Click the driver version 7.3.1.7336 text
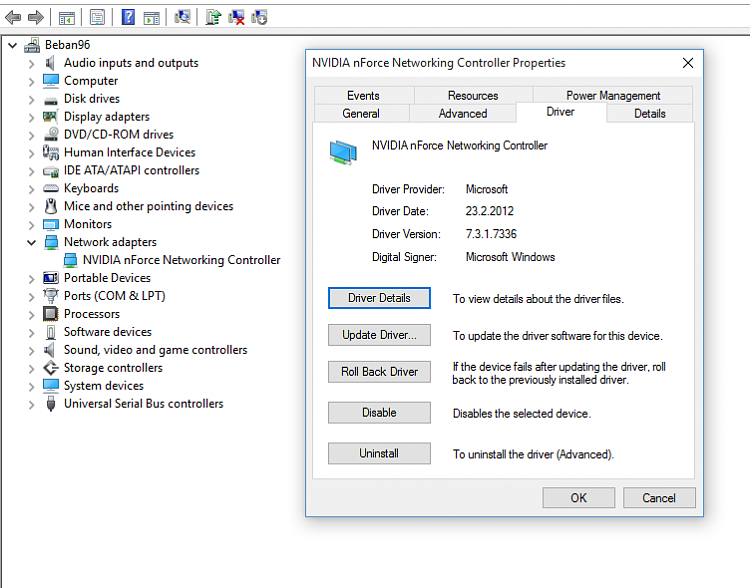The height and width of the screenshot is (588, 750). [491, 234]
